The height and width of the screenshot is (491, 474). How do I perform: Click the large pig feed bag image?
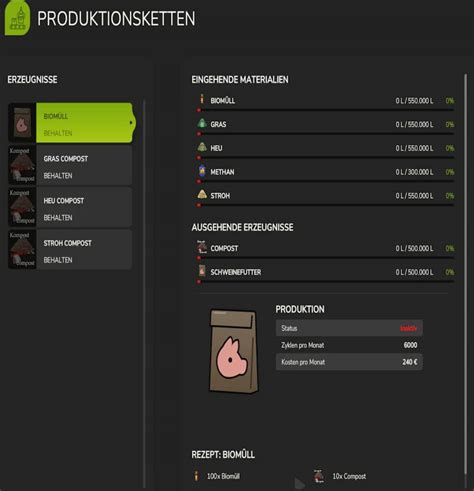[234, 351]
